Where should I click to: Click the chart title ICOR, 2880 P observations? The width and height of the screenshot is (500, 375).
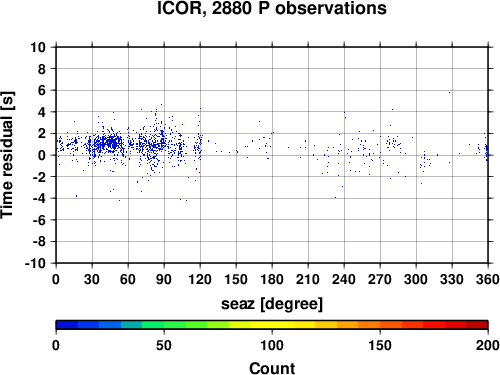coord(272,8)
